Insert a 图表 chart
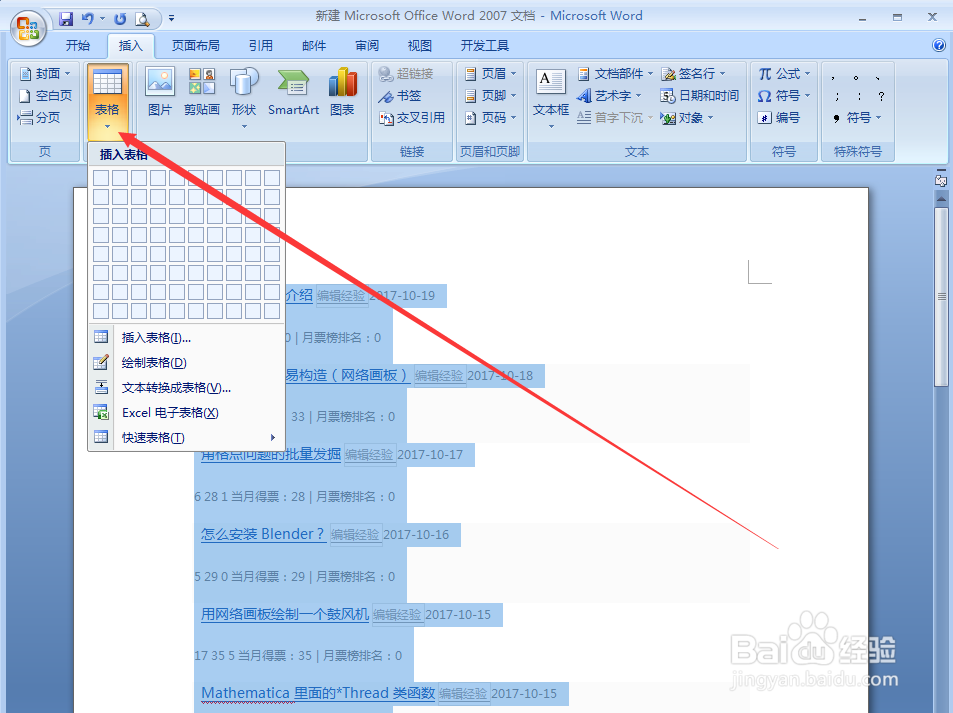953x713 pixels. pos(342,92)
